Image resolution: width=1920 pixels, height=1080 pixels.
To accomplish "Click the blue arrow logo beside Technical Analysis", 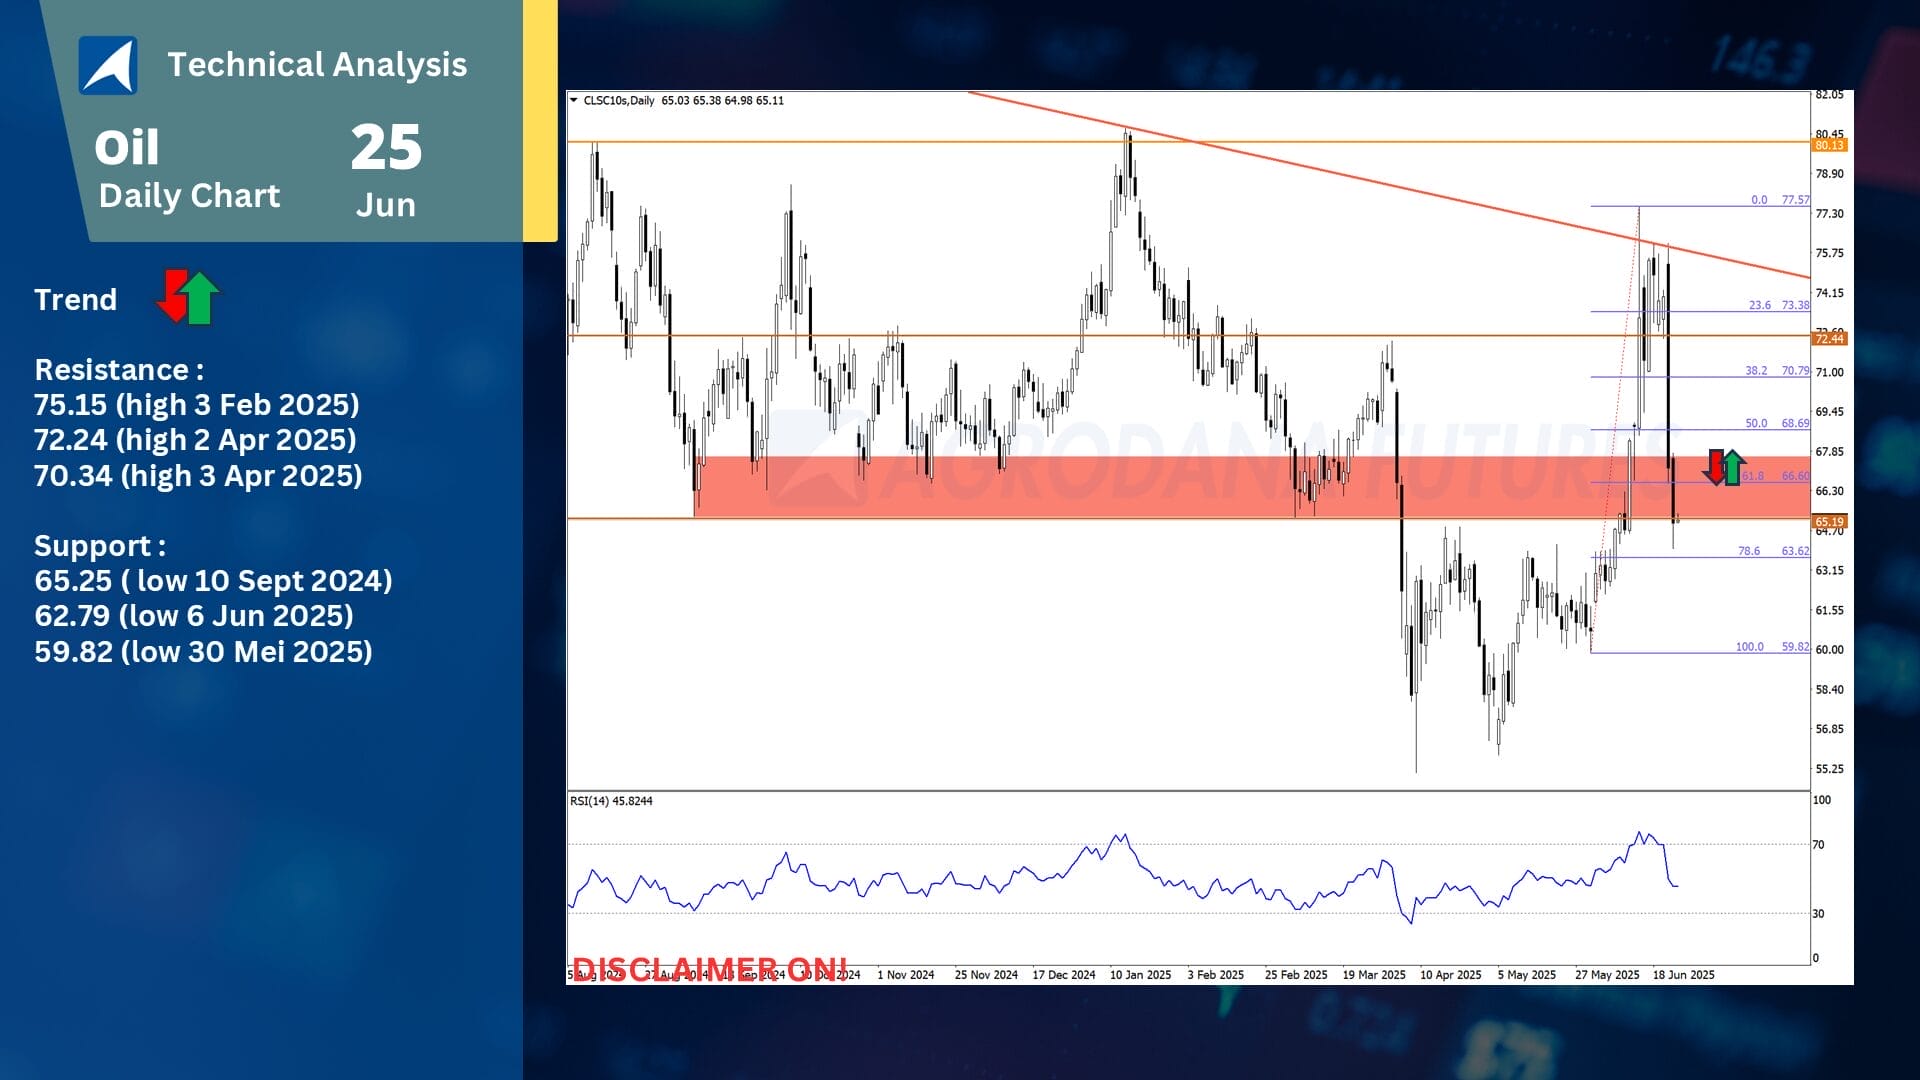I will [108, 65].
